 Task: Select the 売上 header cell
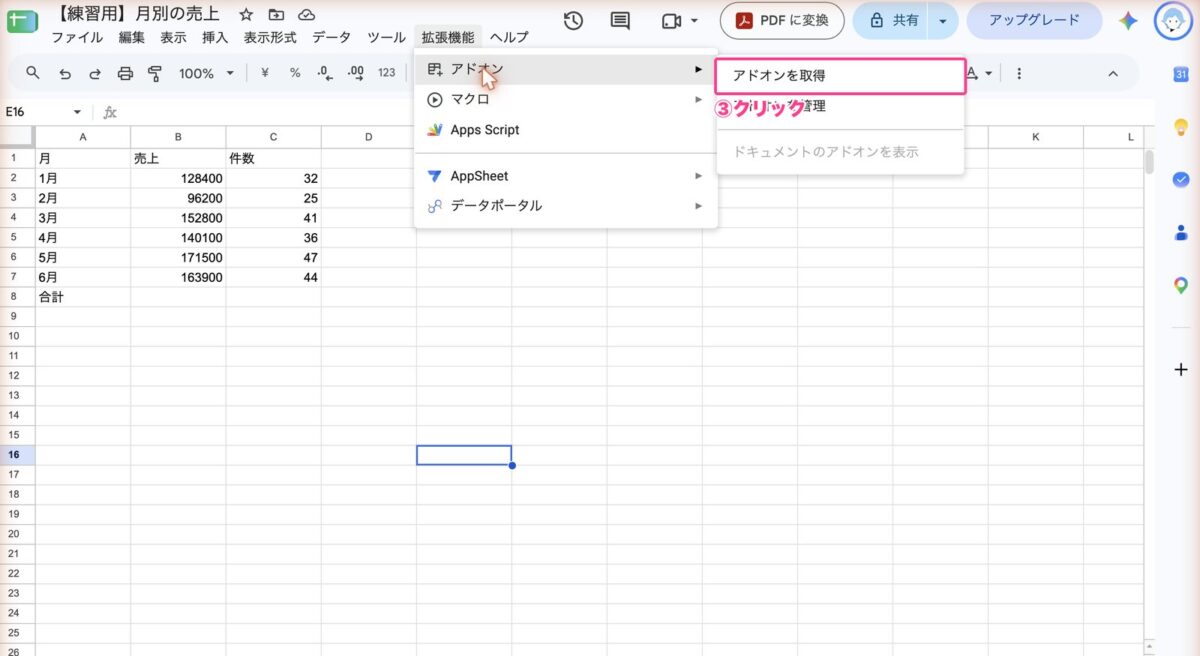coord(178,158)
